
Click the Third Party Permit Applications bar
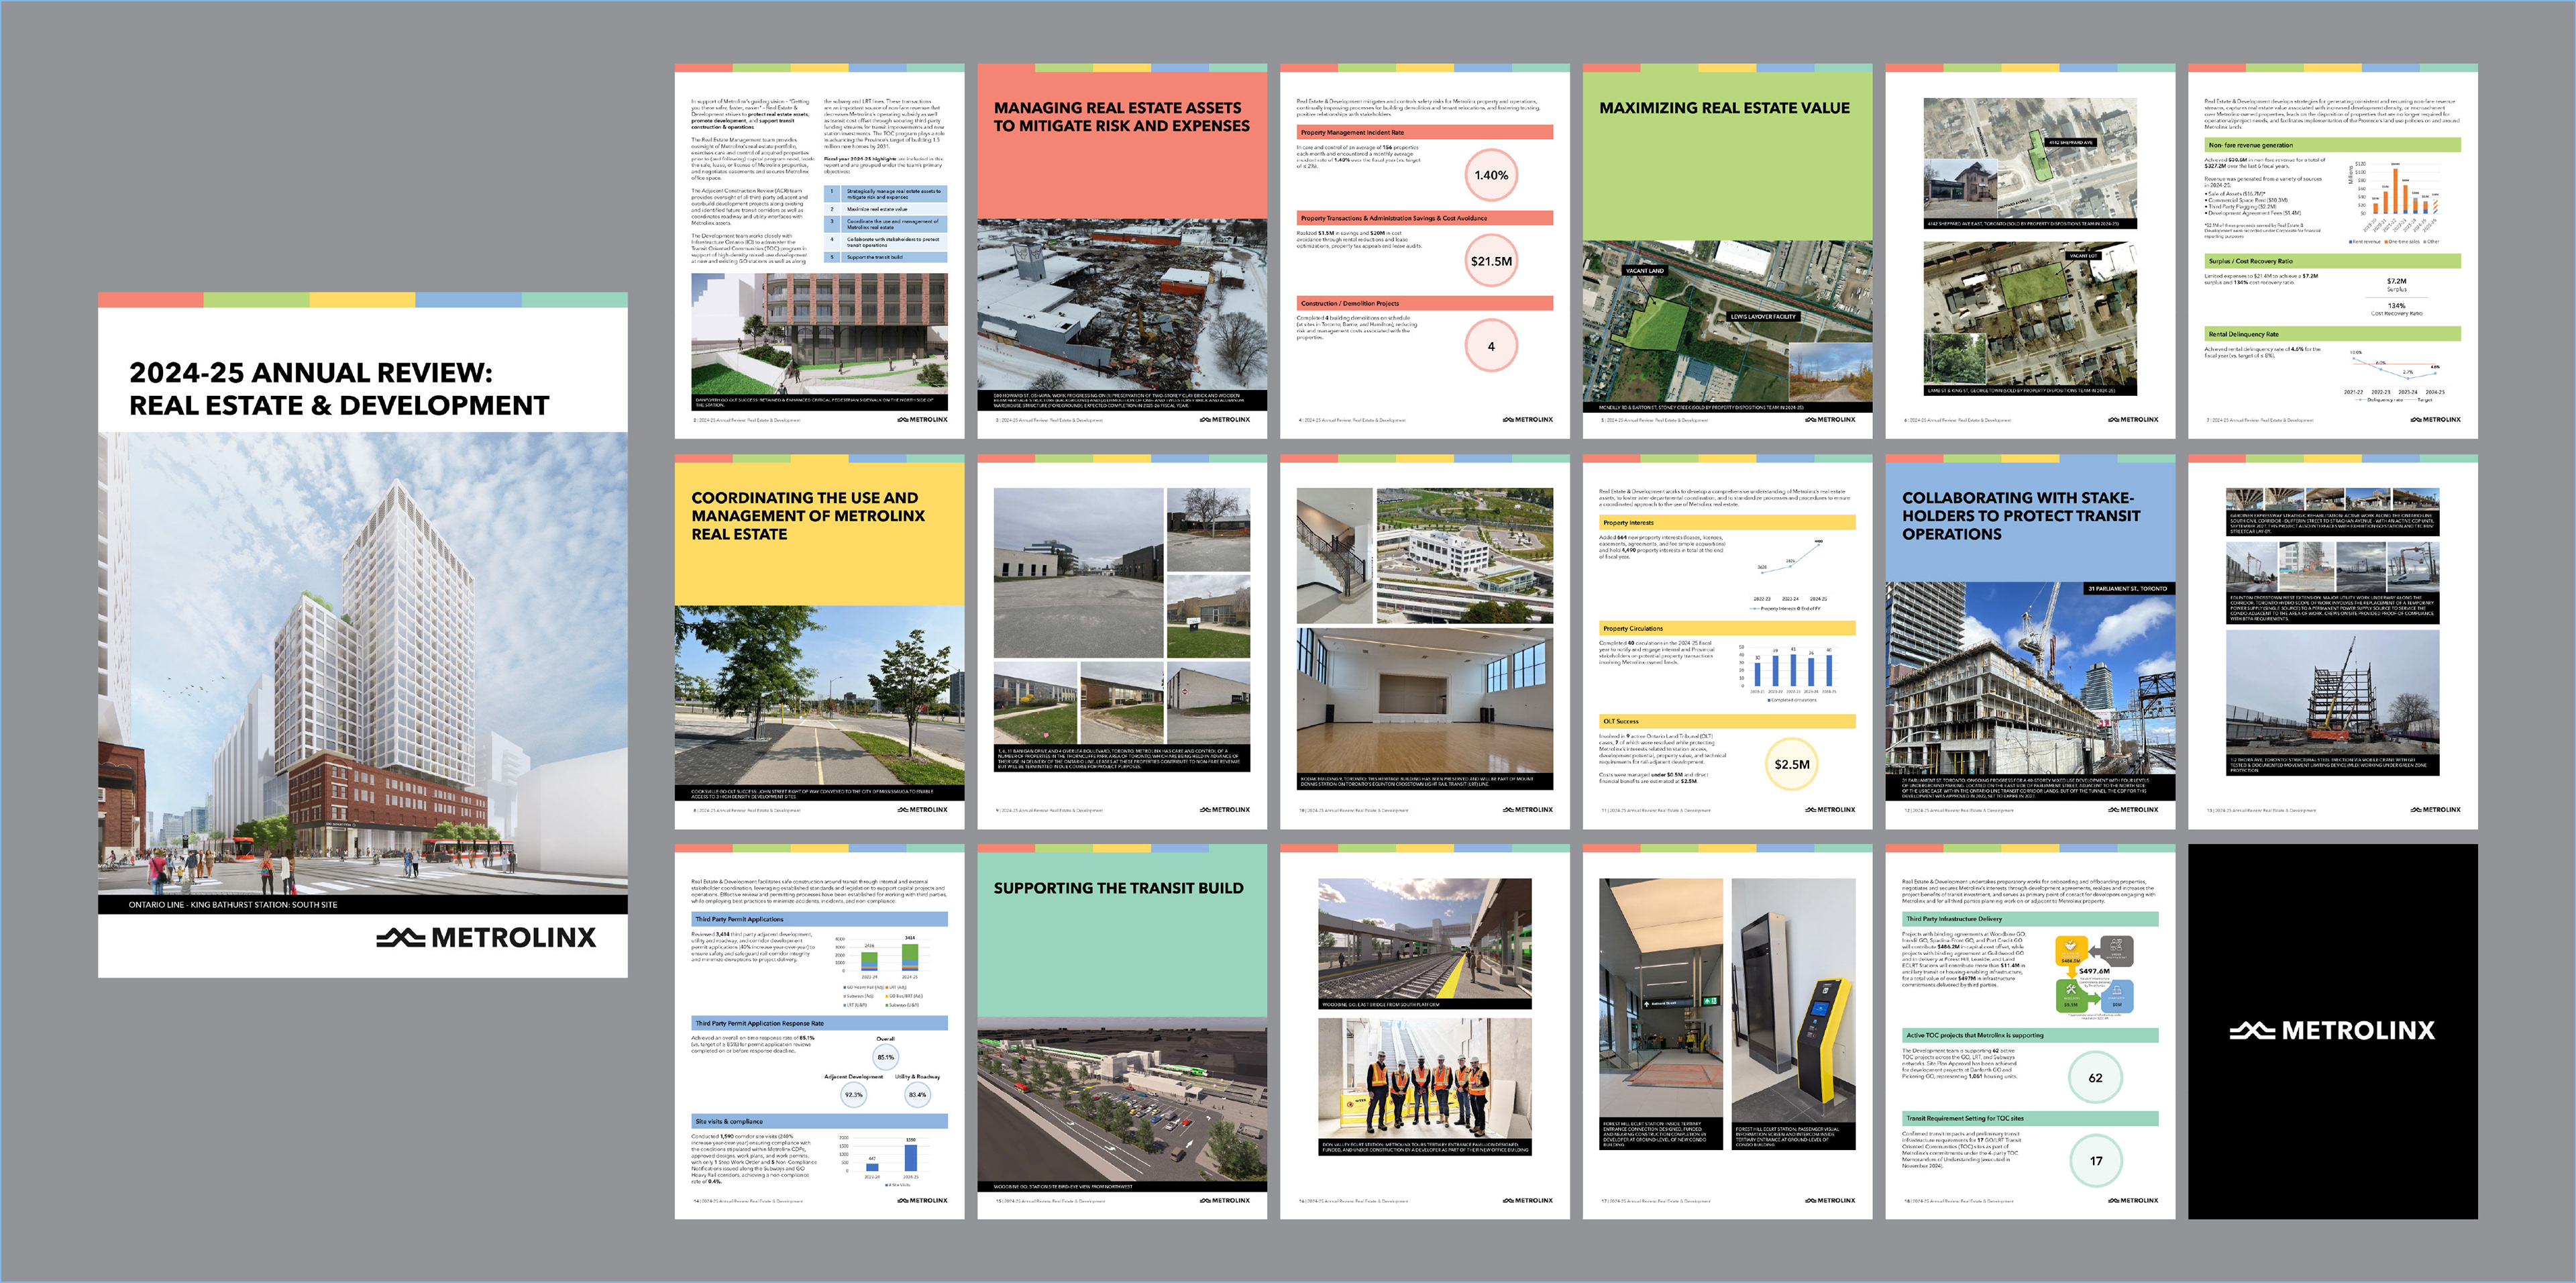click(x=819, y=918)
